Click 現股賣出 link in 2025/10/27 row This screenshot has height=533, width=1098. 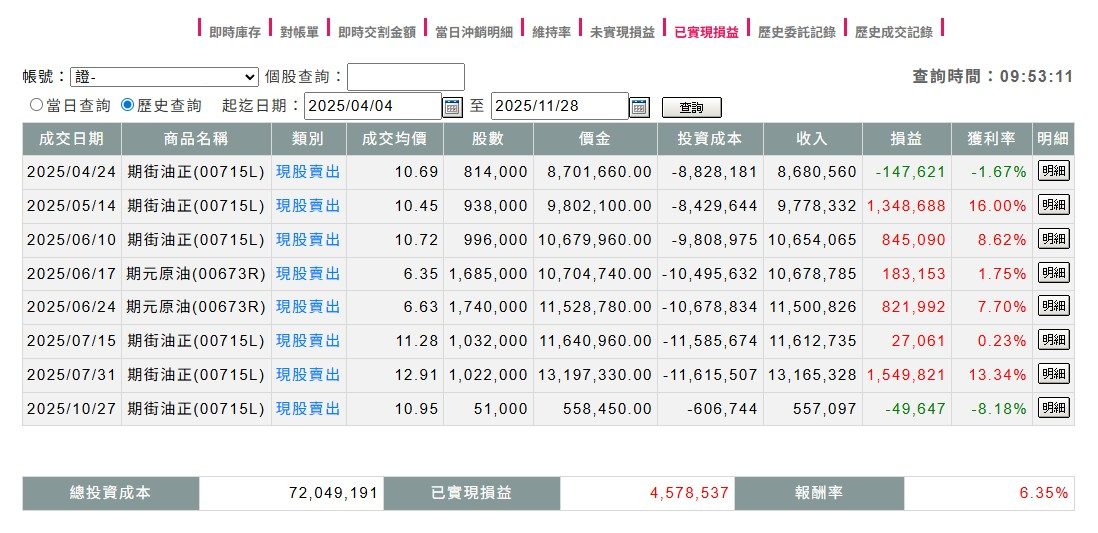[308, 408]
